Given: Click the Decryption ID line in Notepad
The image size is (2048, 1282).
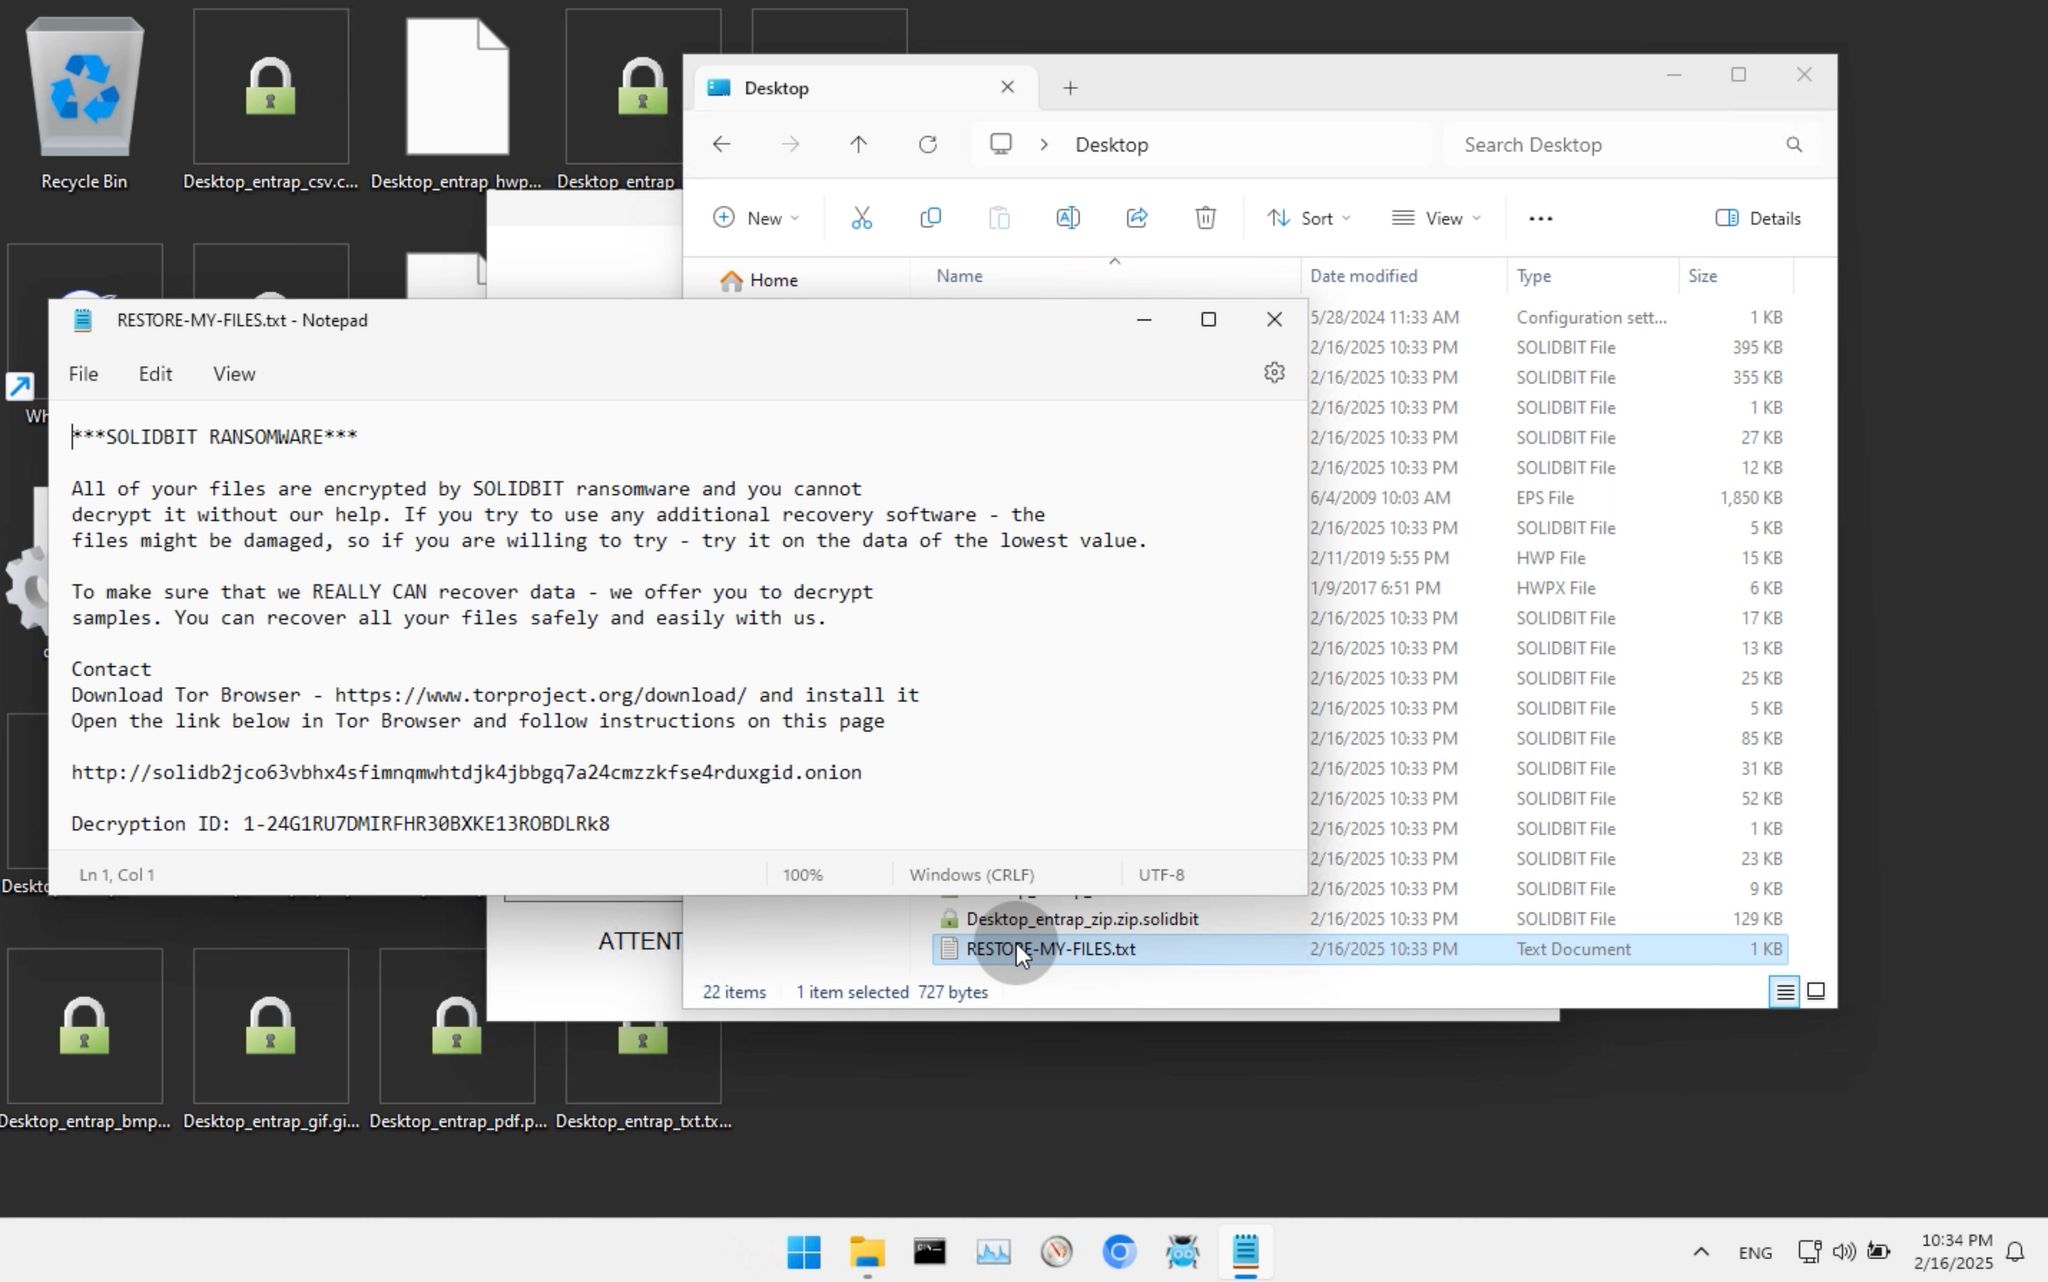Looking at the screenshot, I should tap(340, 824).
